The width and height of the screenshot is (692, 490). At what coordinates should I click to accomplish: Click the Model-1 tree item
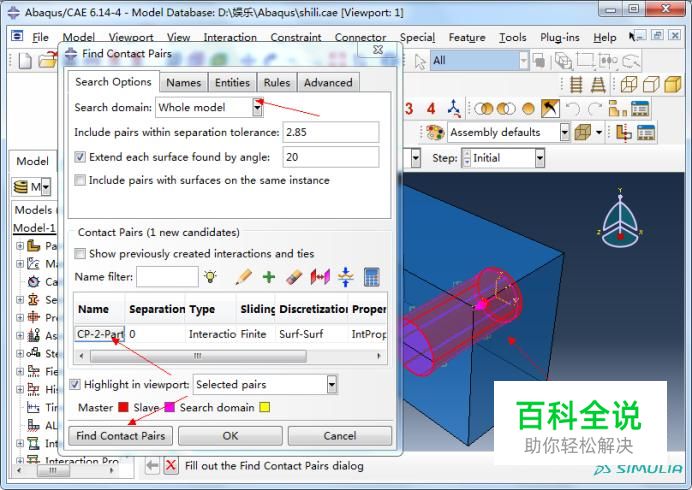[x=34, y=228]
